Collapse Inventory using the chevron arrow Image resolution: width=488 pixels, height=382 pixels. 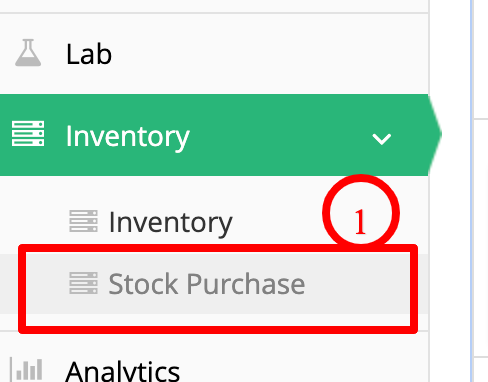(381, 139)
